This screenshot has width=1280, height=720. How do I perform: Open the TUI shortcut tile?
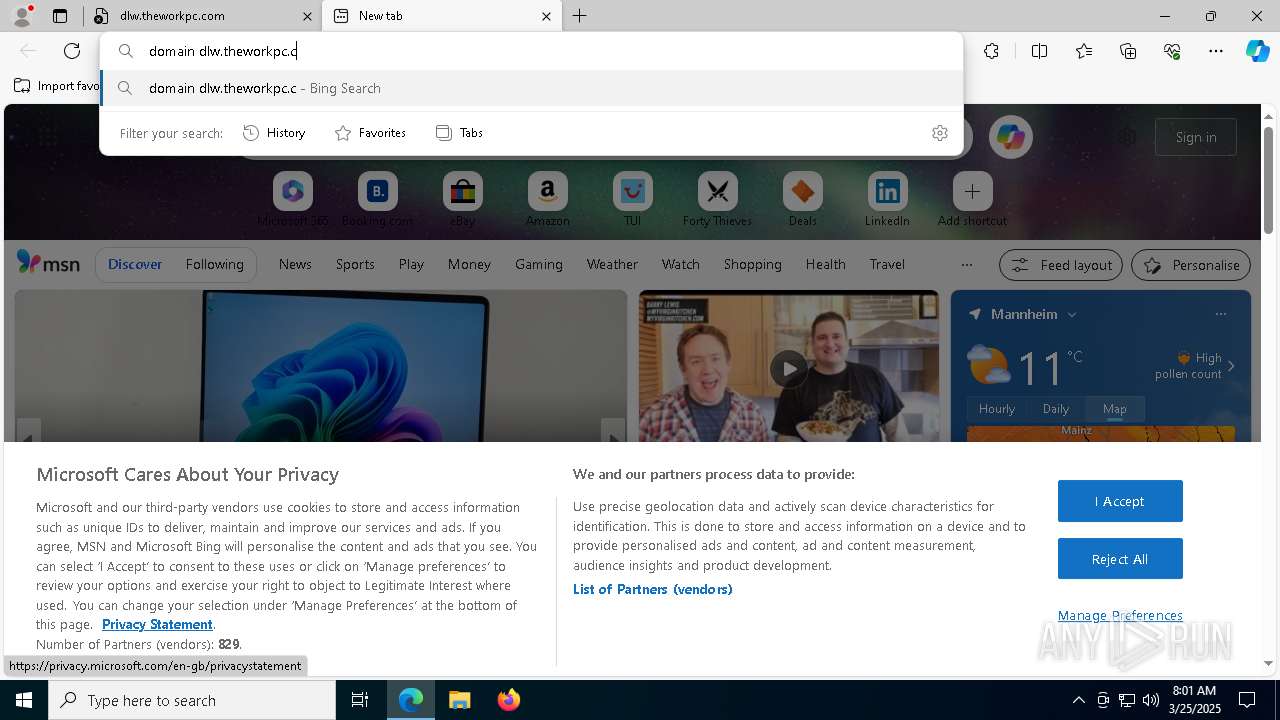point(632,199)
